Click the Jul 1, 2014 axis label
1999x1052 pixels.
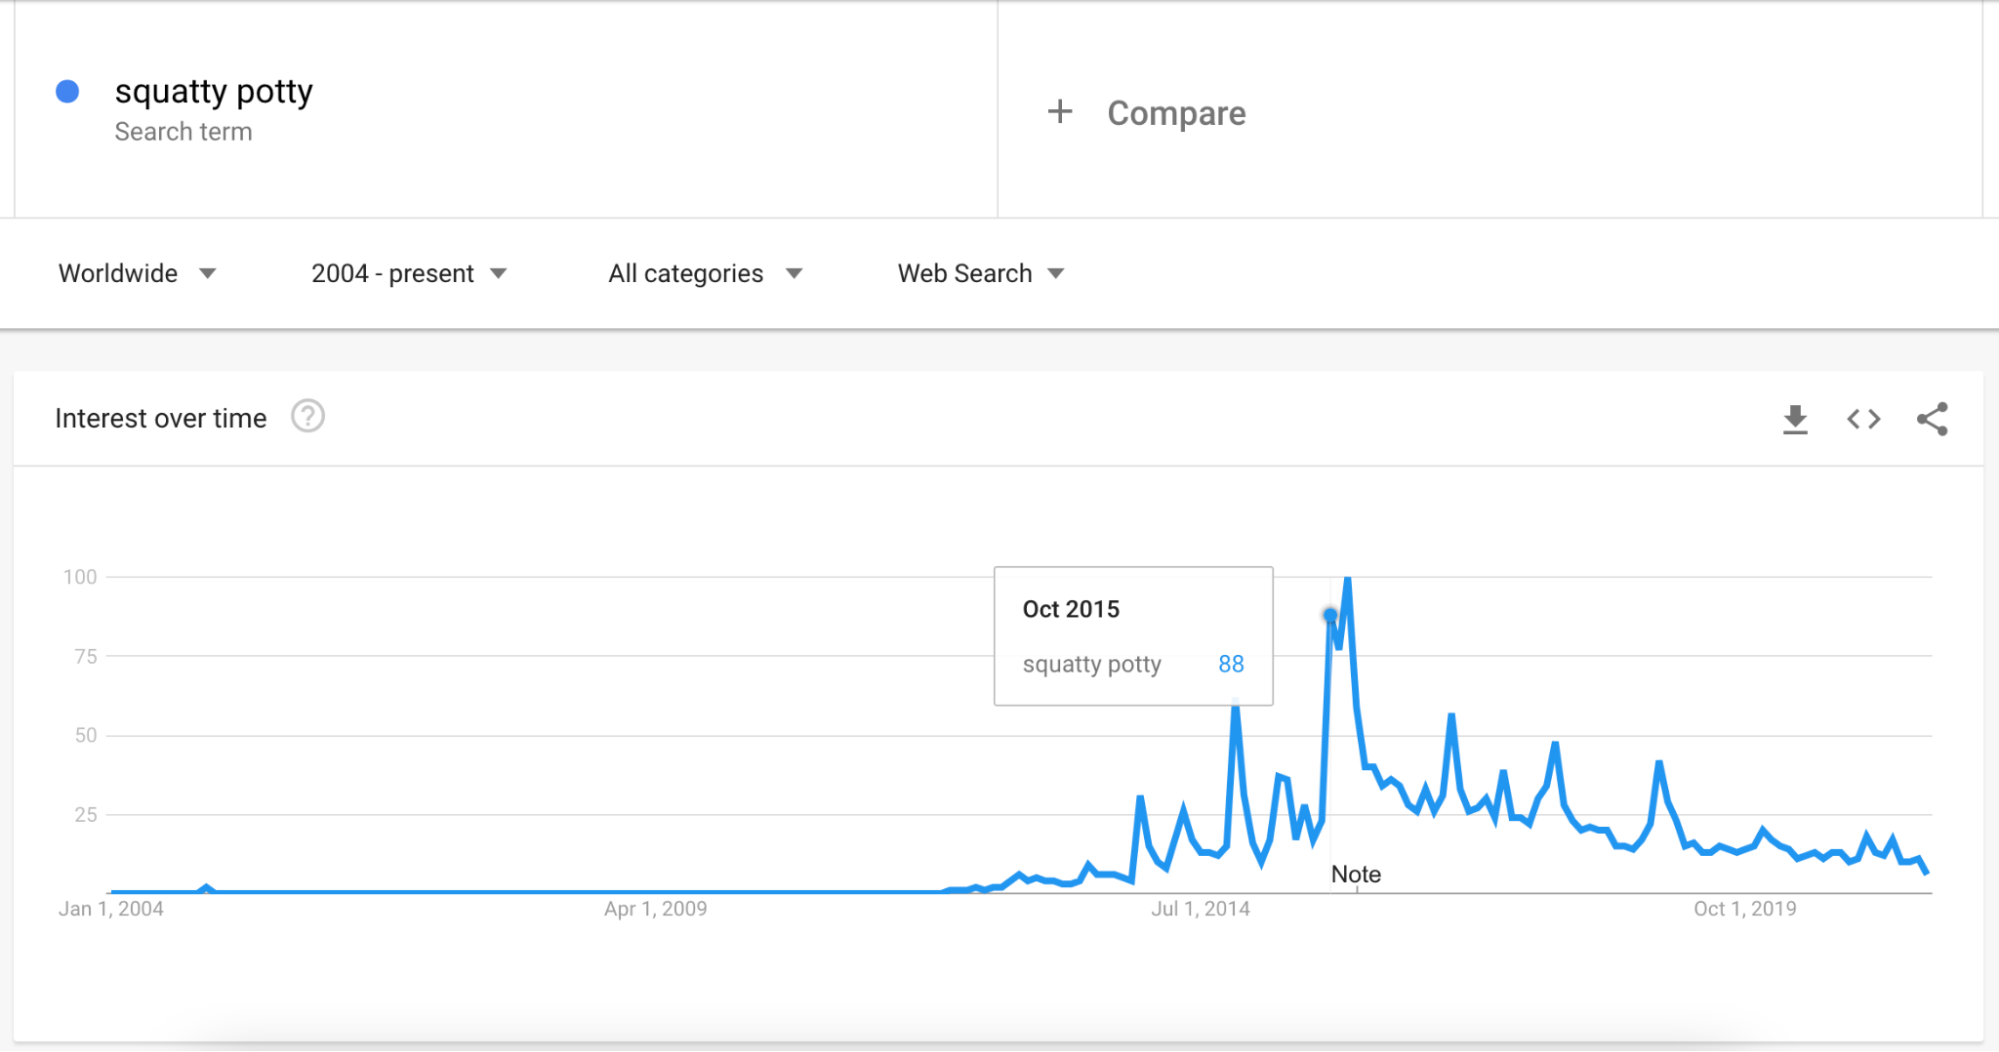tap(1200, 909)
